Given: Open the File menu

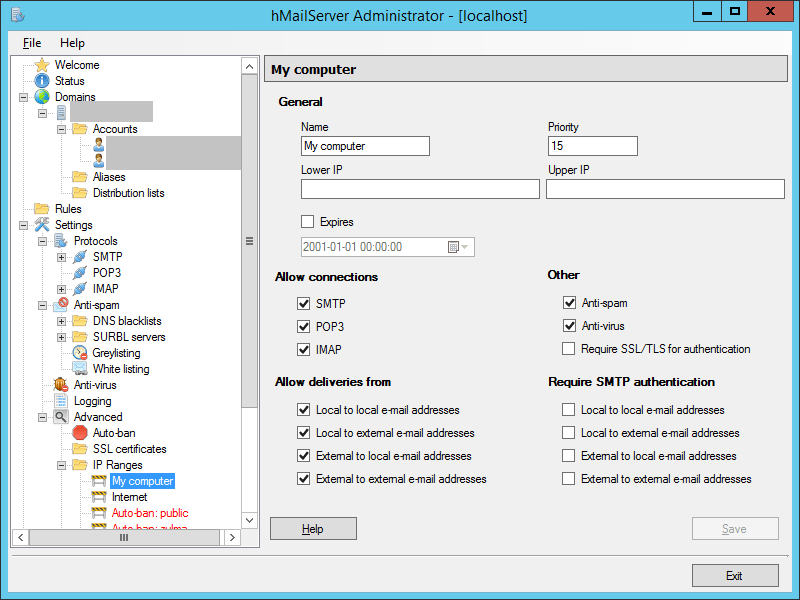Looking at the screenshot, I should point(32,43).
